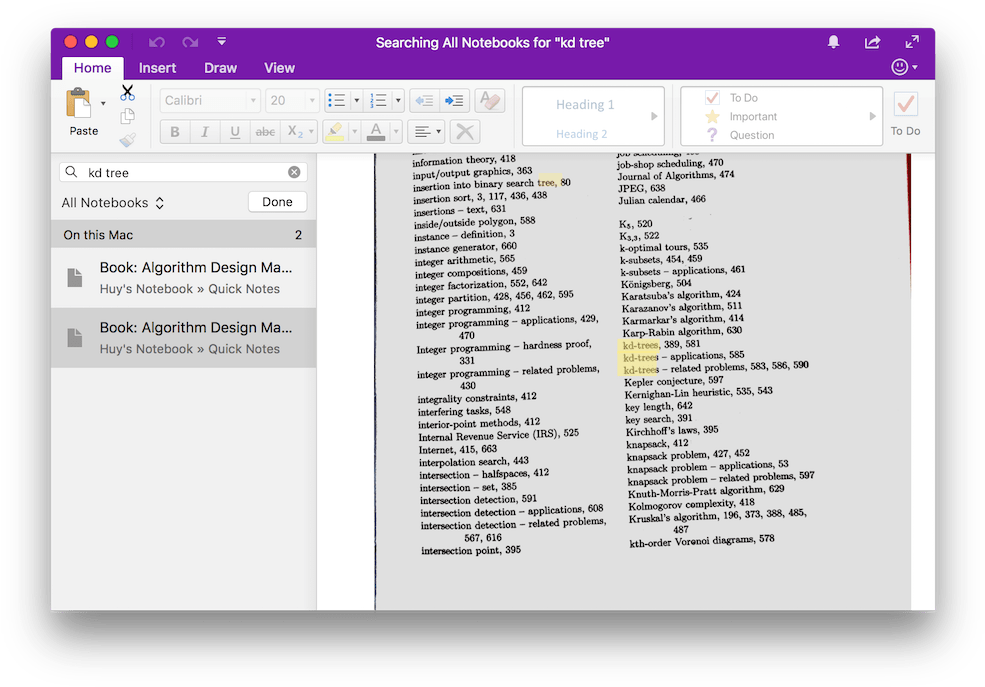Switch to the Draw tab

220,67
